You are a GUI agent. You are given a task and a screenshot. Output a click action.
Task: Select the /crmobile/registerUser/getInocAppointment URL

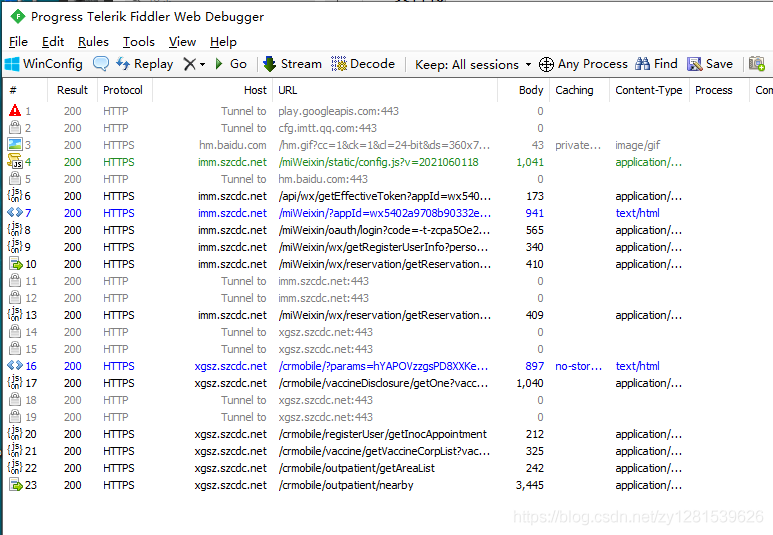pyautogui.click(x=383, y=434)
